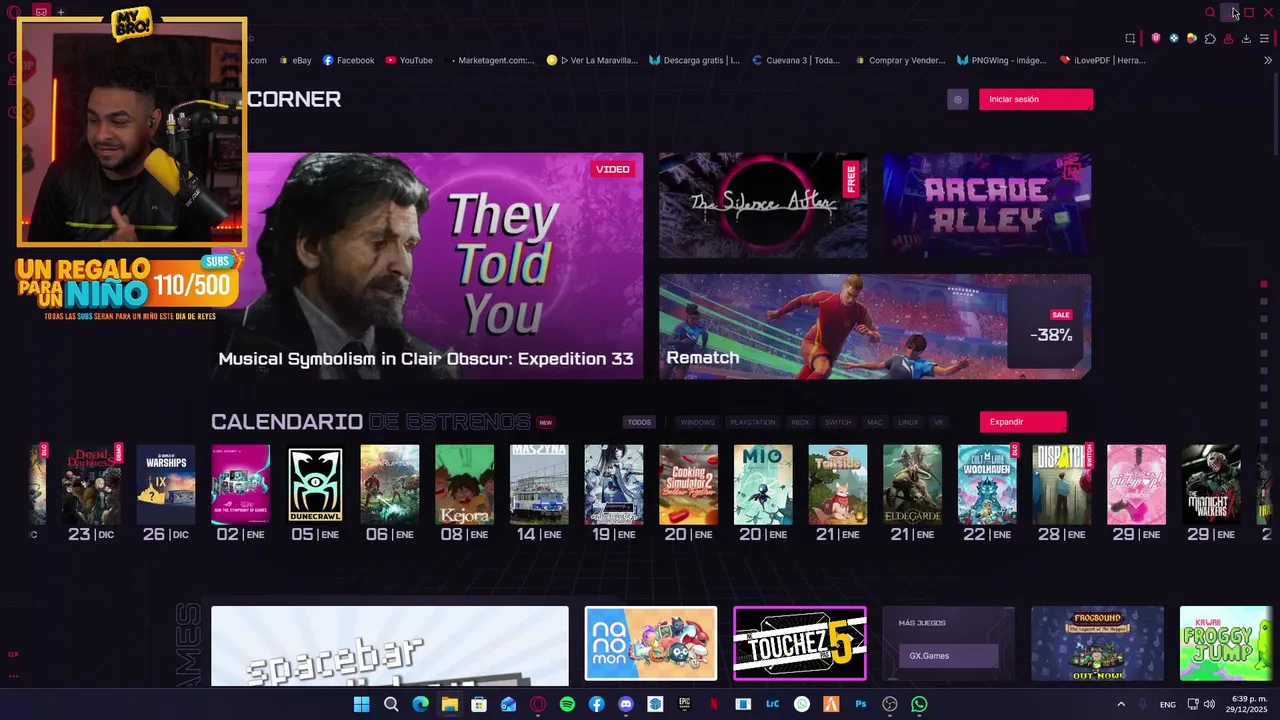The width and height of the screenshot is (1280, 720).
Task: Launch File Explorer from the taskbar
Action: point(450,704)
